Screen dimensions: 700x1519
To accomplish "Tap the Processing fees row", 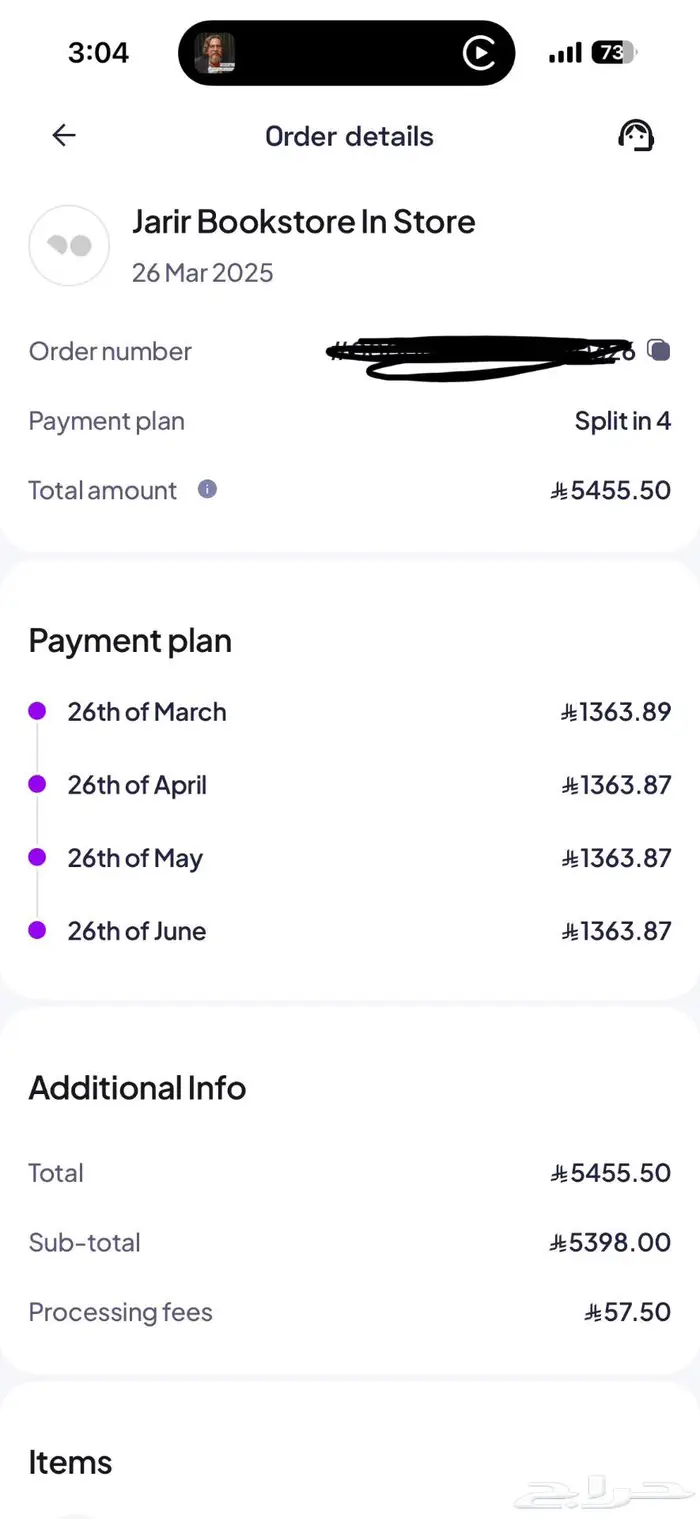I will click(350, 1312).
